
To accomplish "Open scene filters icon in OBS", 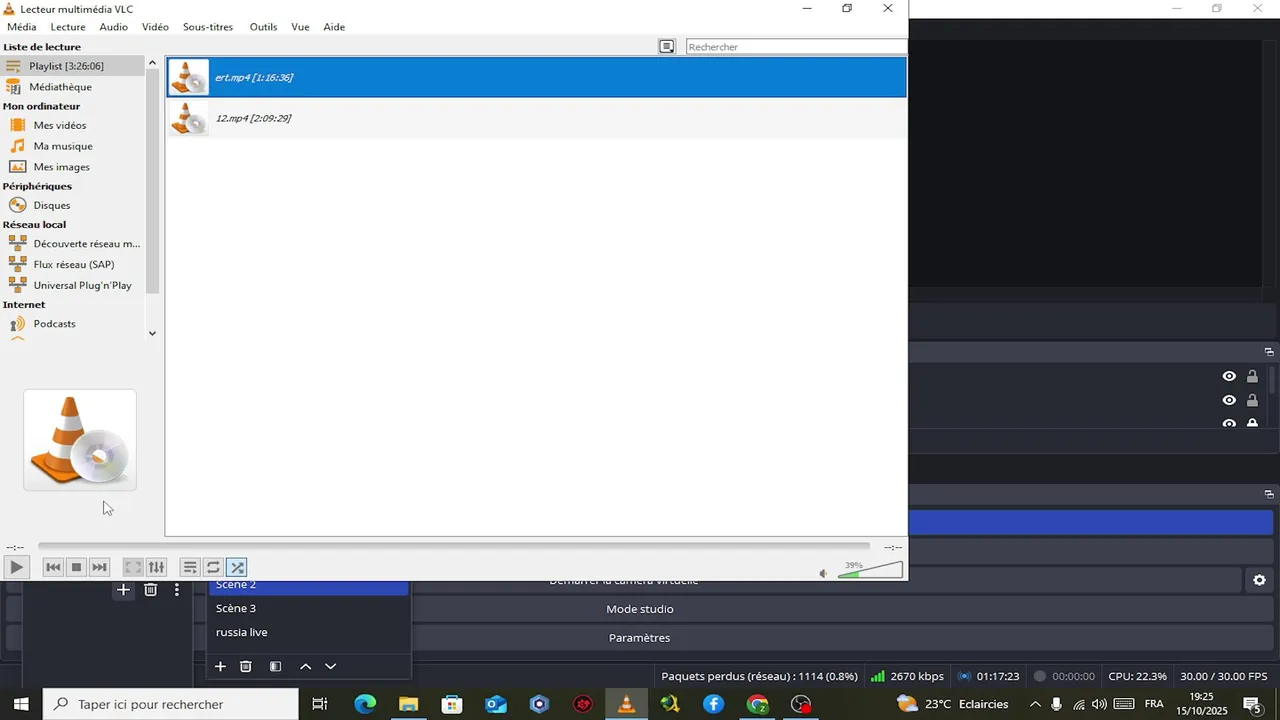I will click(275, 666).
